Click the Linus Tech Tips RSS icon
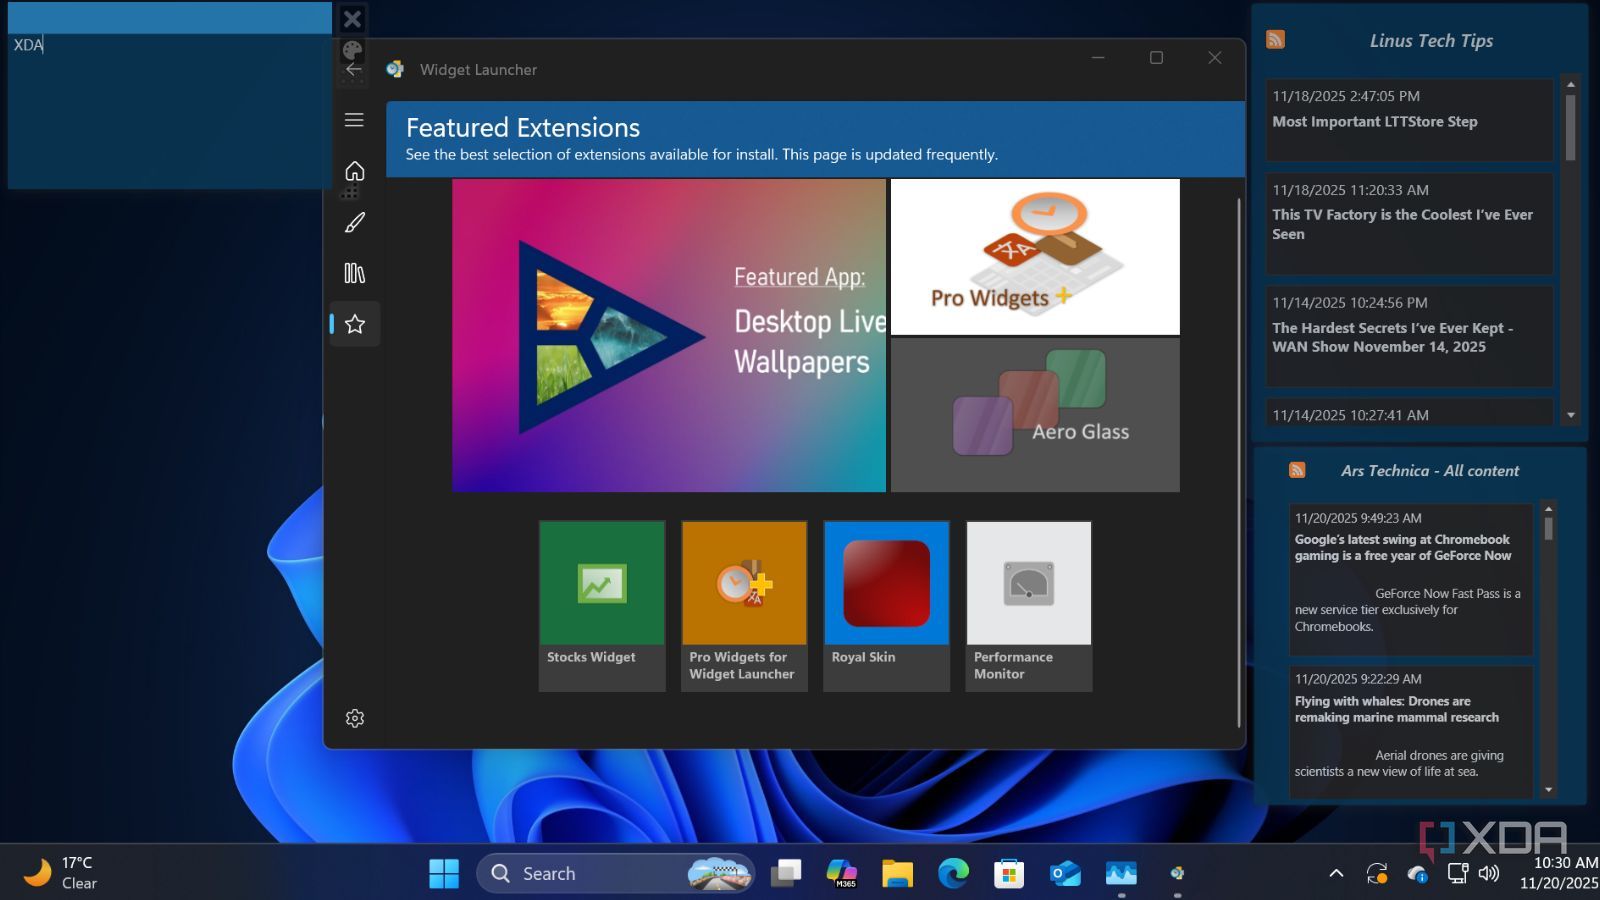Viewport: 1600px width, 900px height. tap(1275, 40)
